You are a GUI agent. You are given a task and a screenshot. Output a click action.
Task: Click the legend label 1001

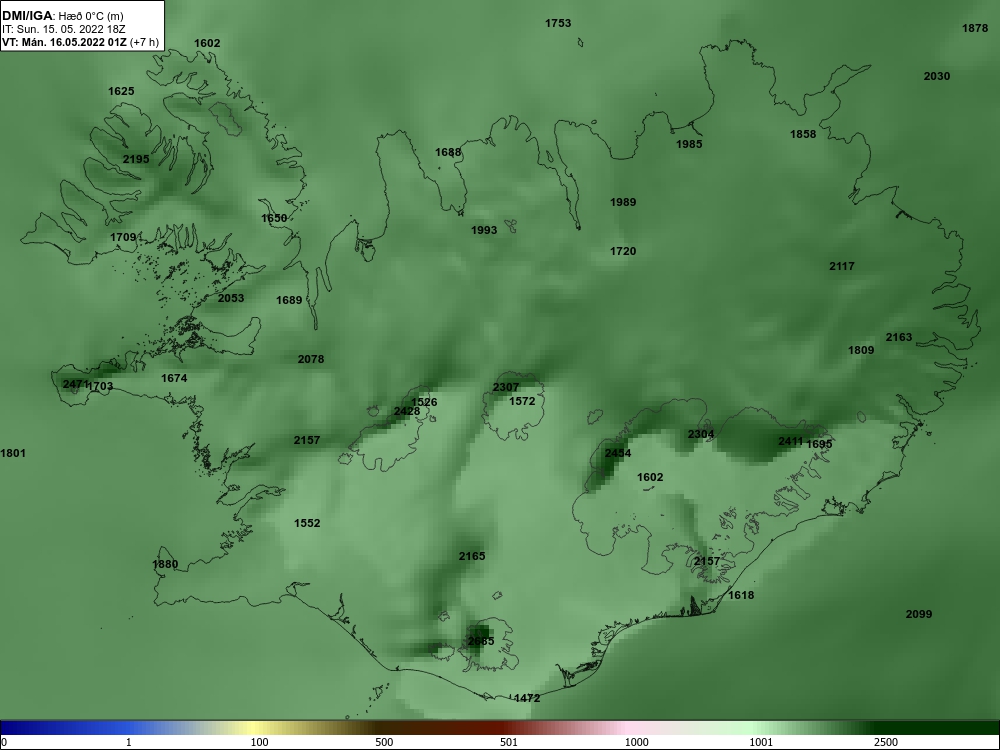(761, 742)
